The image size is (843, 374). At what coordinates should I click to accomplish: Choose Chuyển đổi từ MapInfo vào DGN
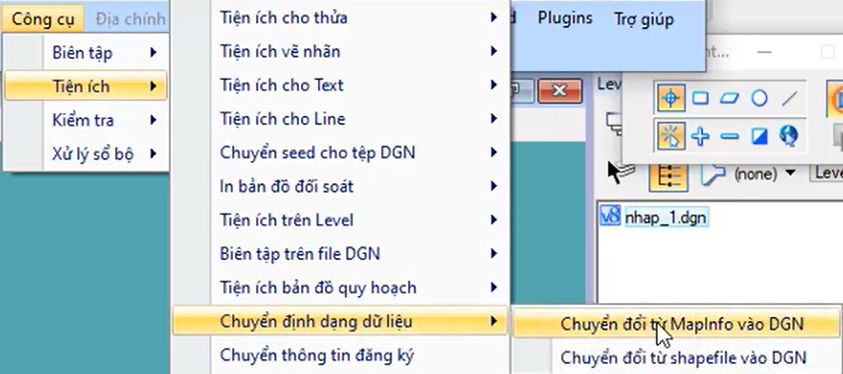pyautogui.click(x=676, y=324)
